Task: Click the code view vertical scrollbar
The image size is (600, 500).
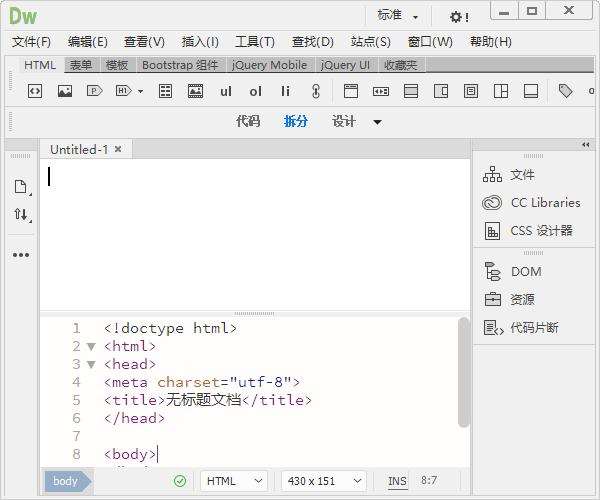Action: coord(463,372)
